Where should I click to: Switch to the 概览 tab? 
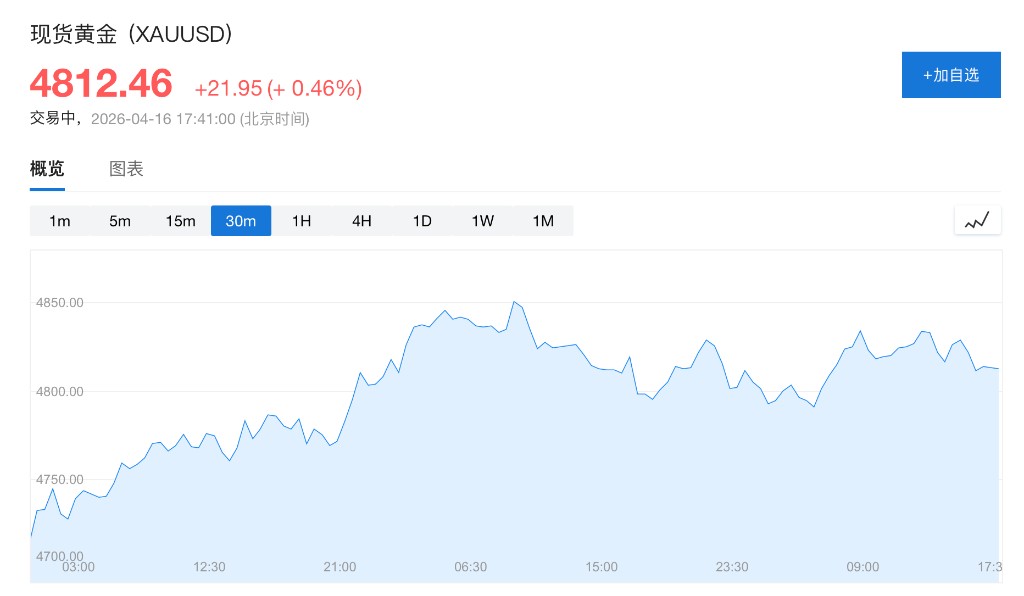tap(47, 169)
